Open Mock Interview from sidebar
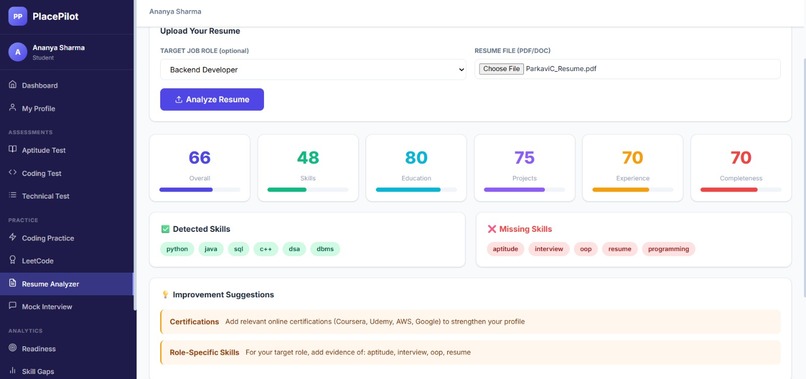This screenshot has width=806, height=379. (x=67, y=306)
